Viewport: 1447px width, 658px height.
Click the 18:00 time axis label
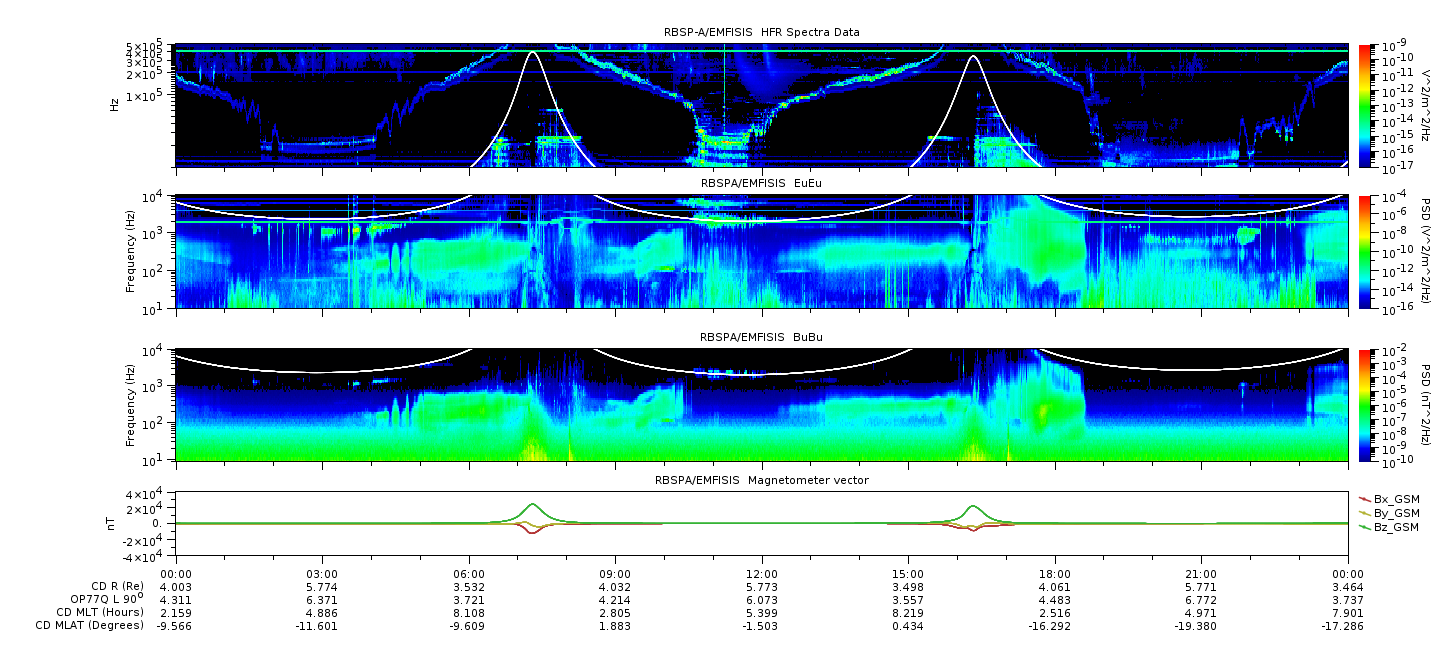click(x=1055, y=573)
